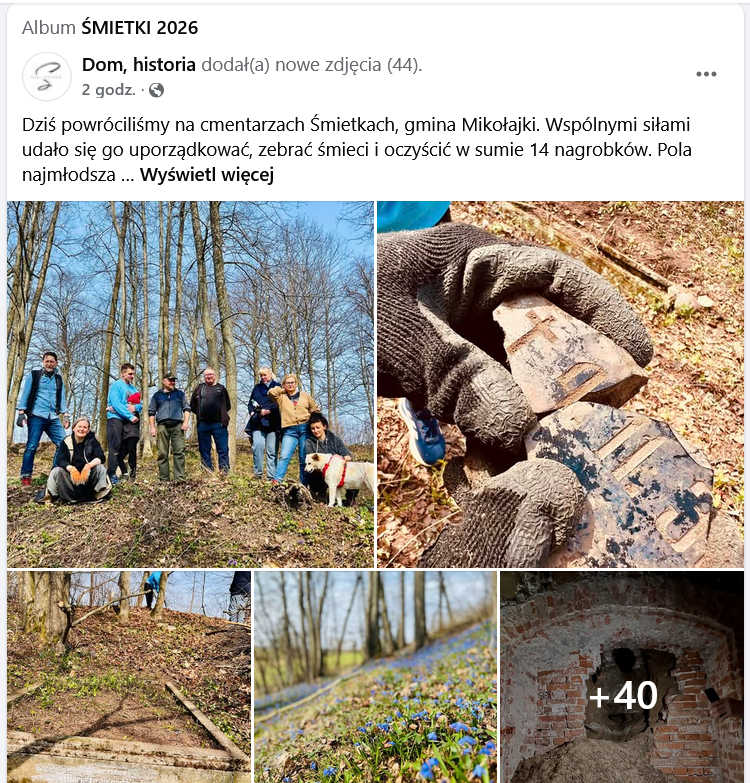Viewport: 750px width, 783px height.
Task: Click the post description mentioning gmina Mikołajki
Action: (x=357, y=149)
